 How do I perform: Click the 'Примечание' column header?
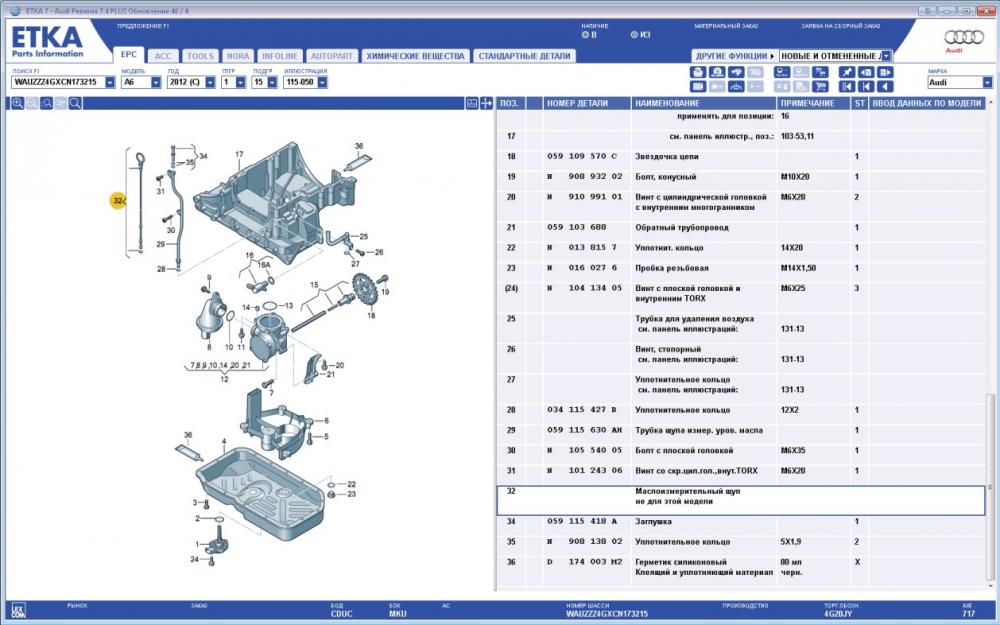point(814,103)
